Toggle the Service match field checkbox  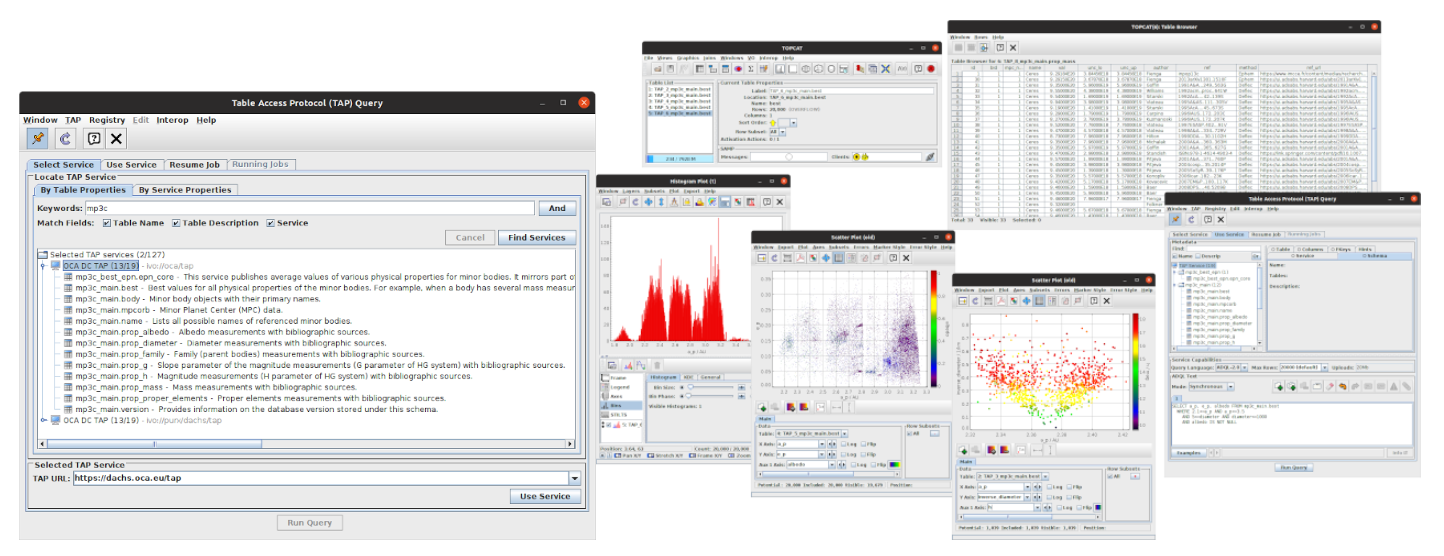pyautogui.click(x=270, y=223)
